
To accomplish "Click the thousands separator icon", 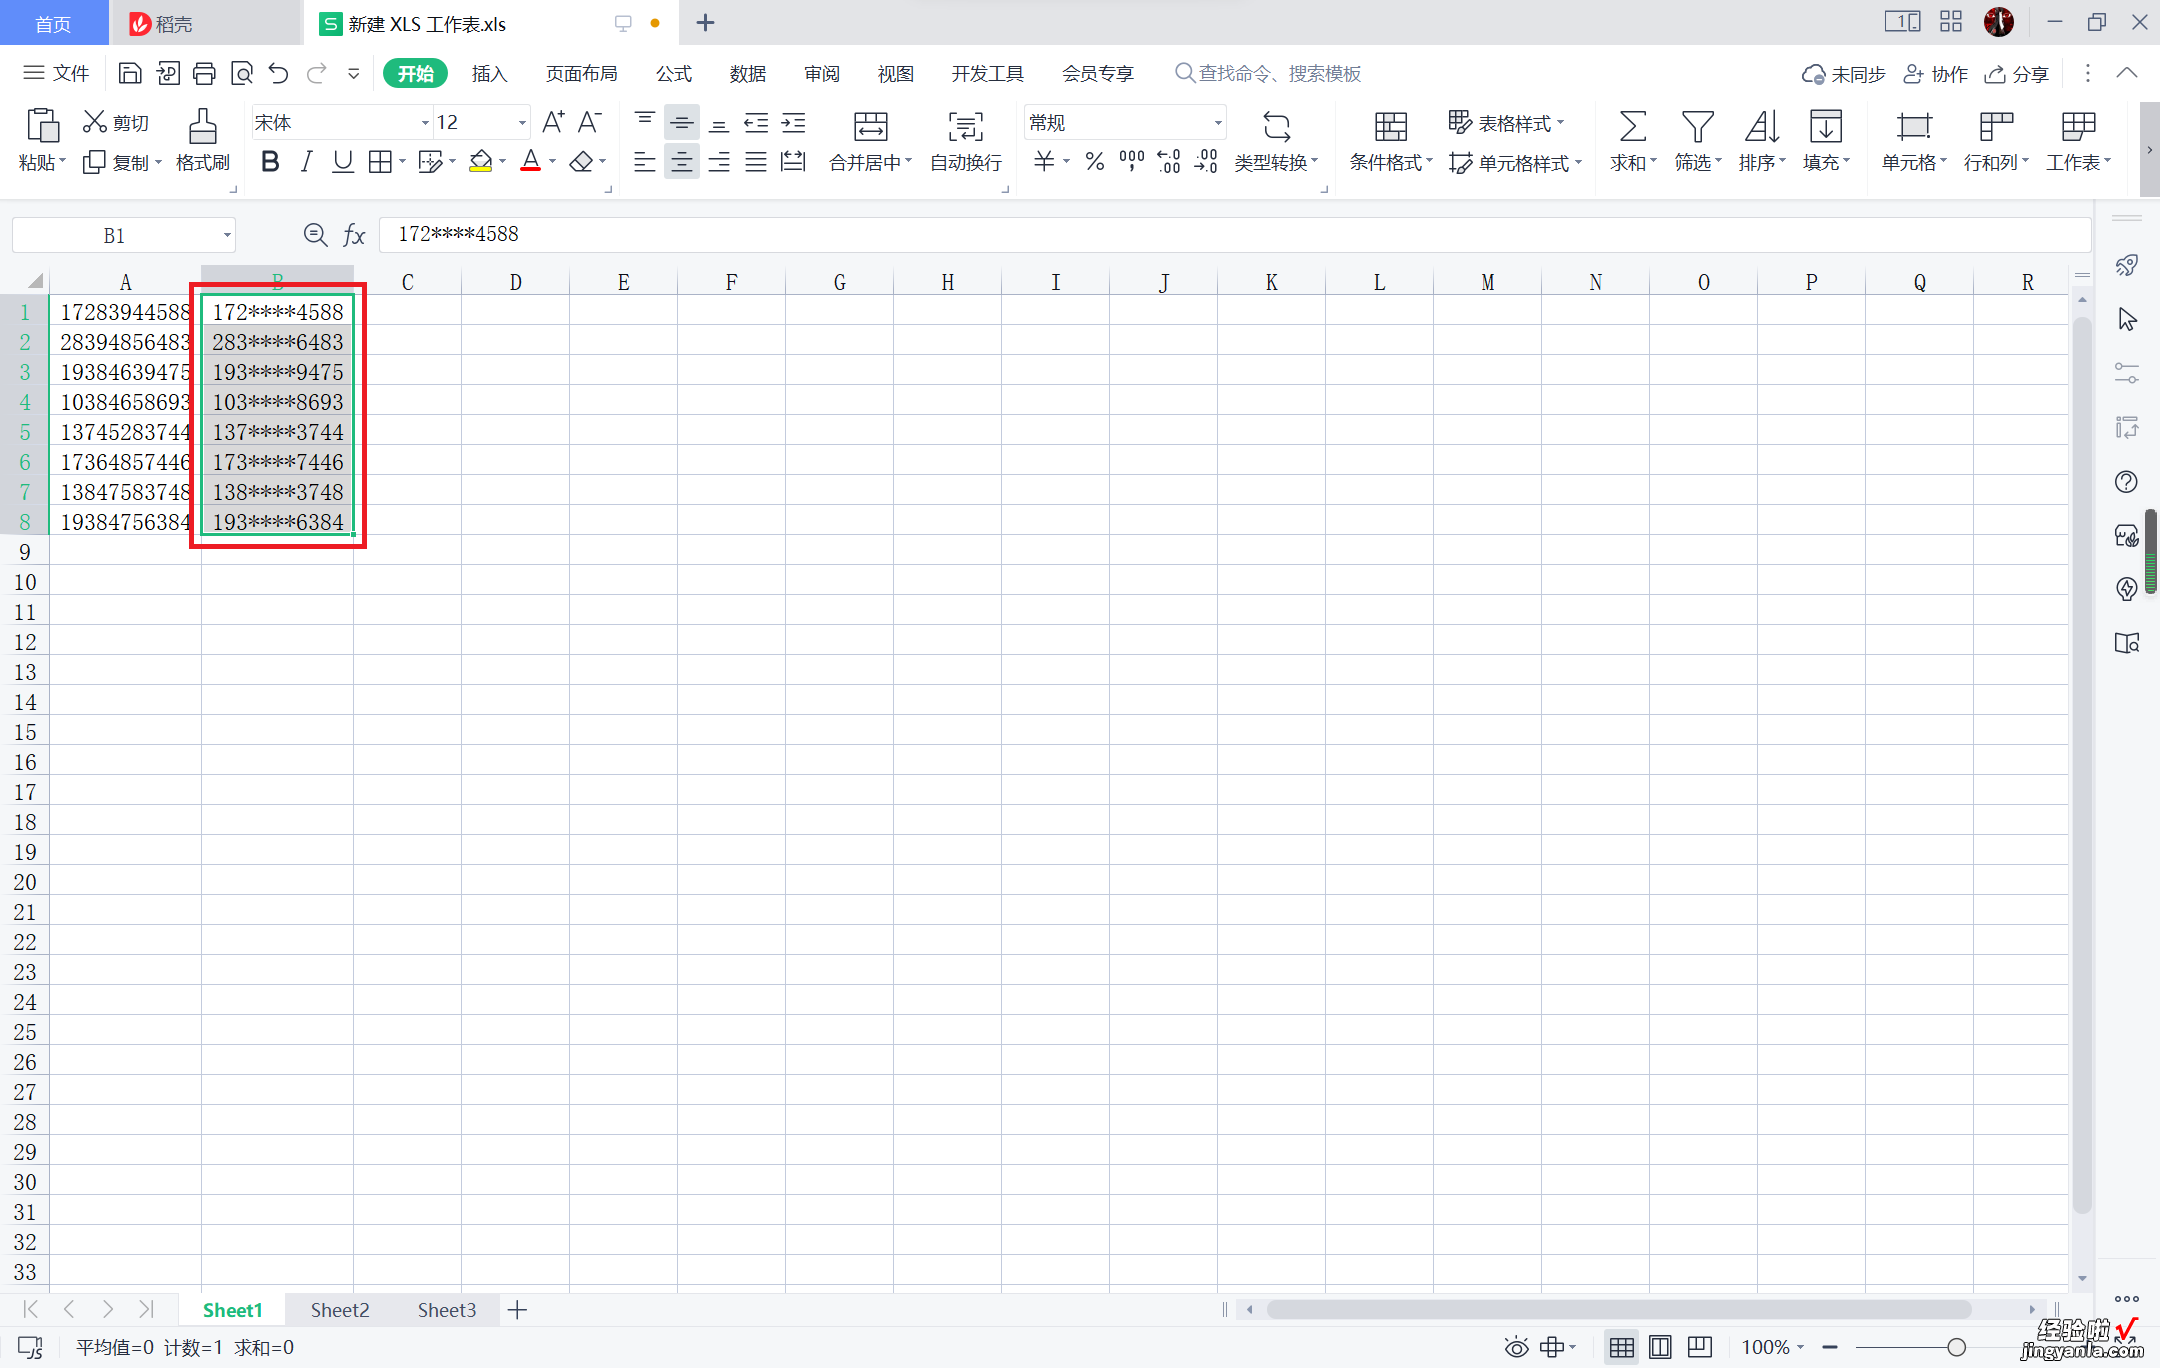I will (x=1131, y=161).
